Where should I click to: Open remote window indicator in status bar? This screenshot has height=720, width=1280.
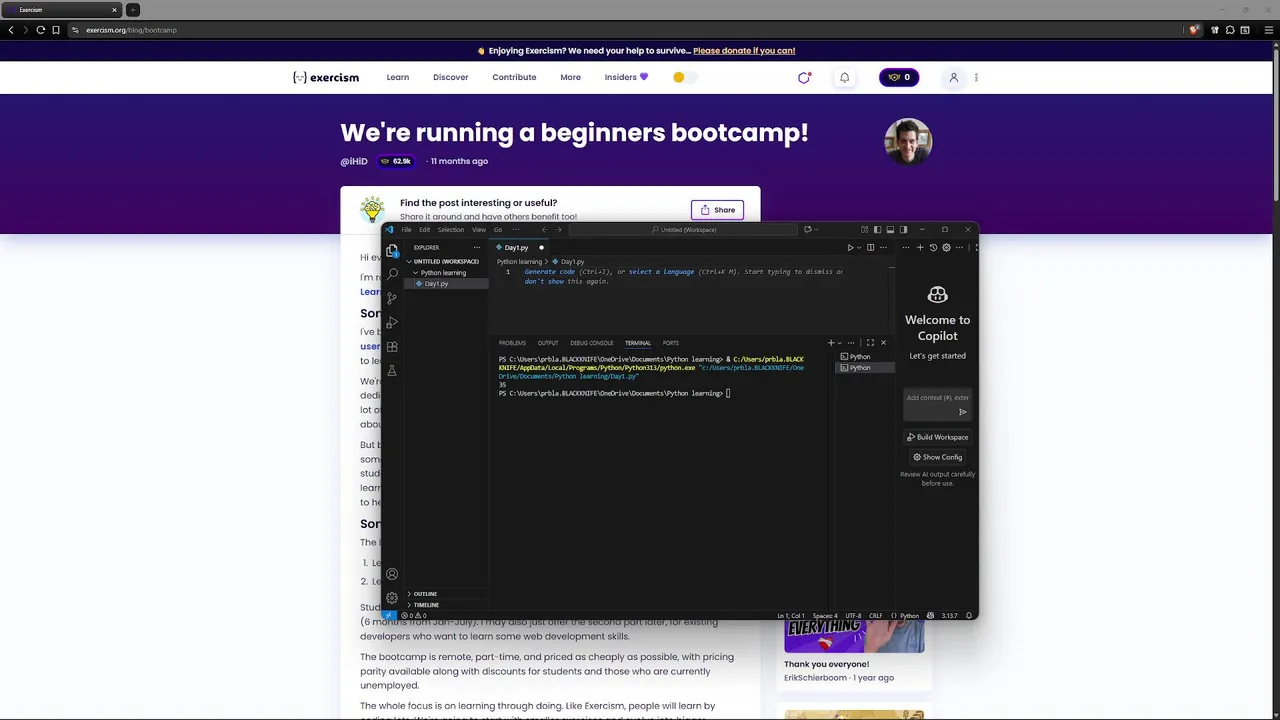point(389,615)
